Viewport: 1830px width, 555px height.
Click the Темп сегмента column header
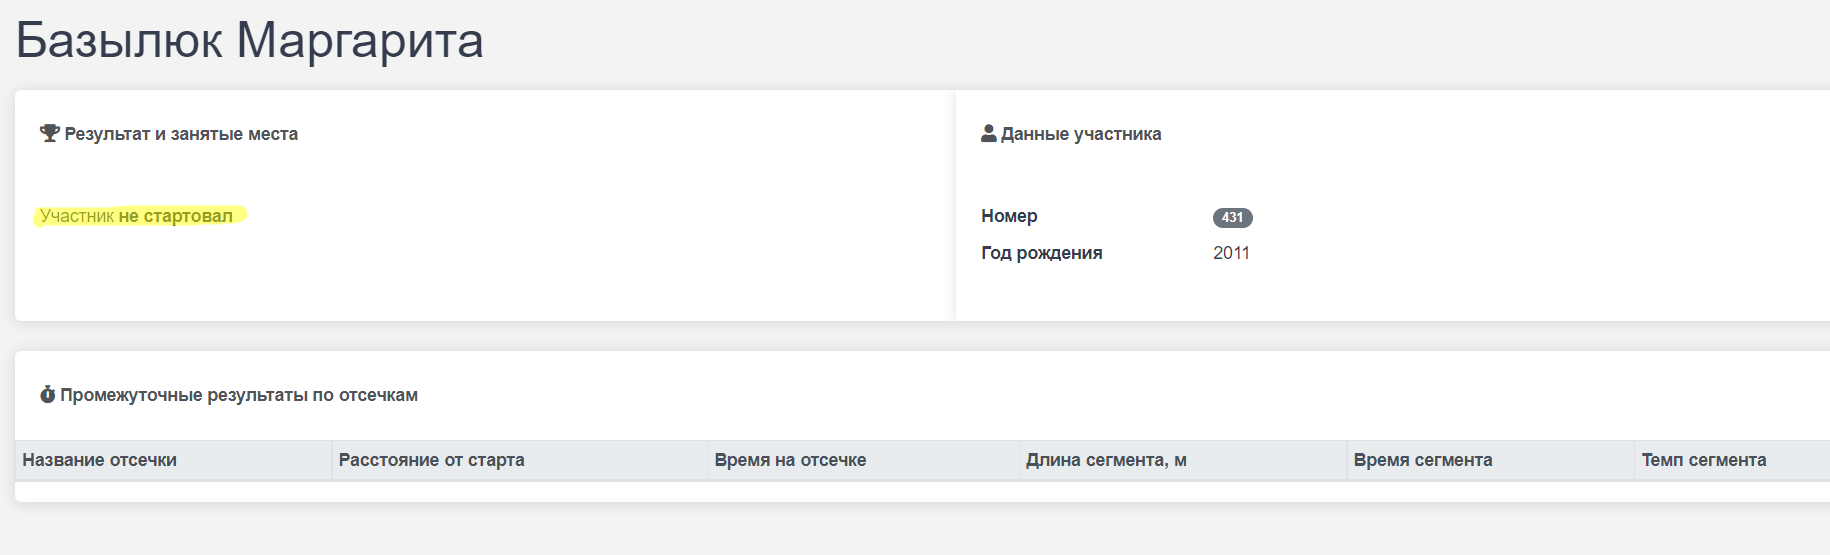(1703, 460)
